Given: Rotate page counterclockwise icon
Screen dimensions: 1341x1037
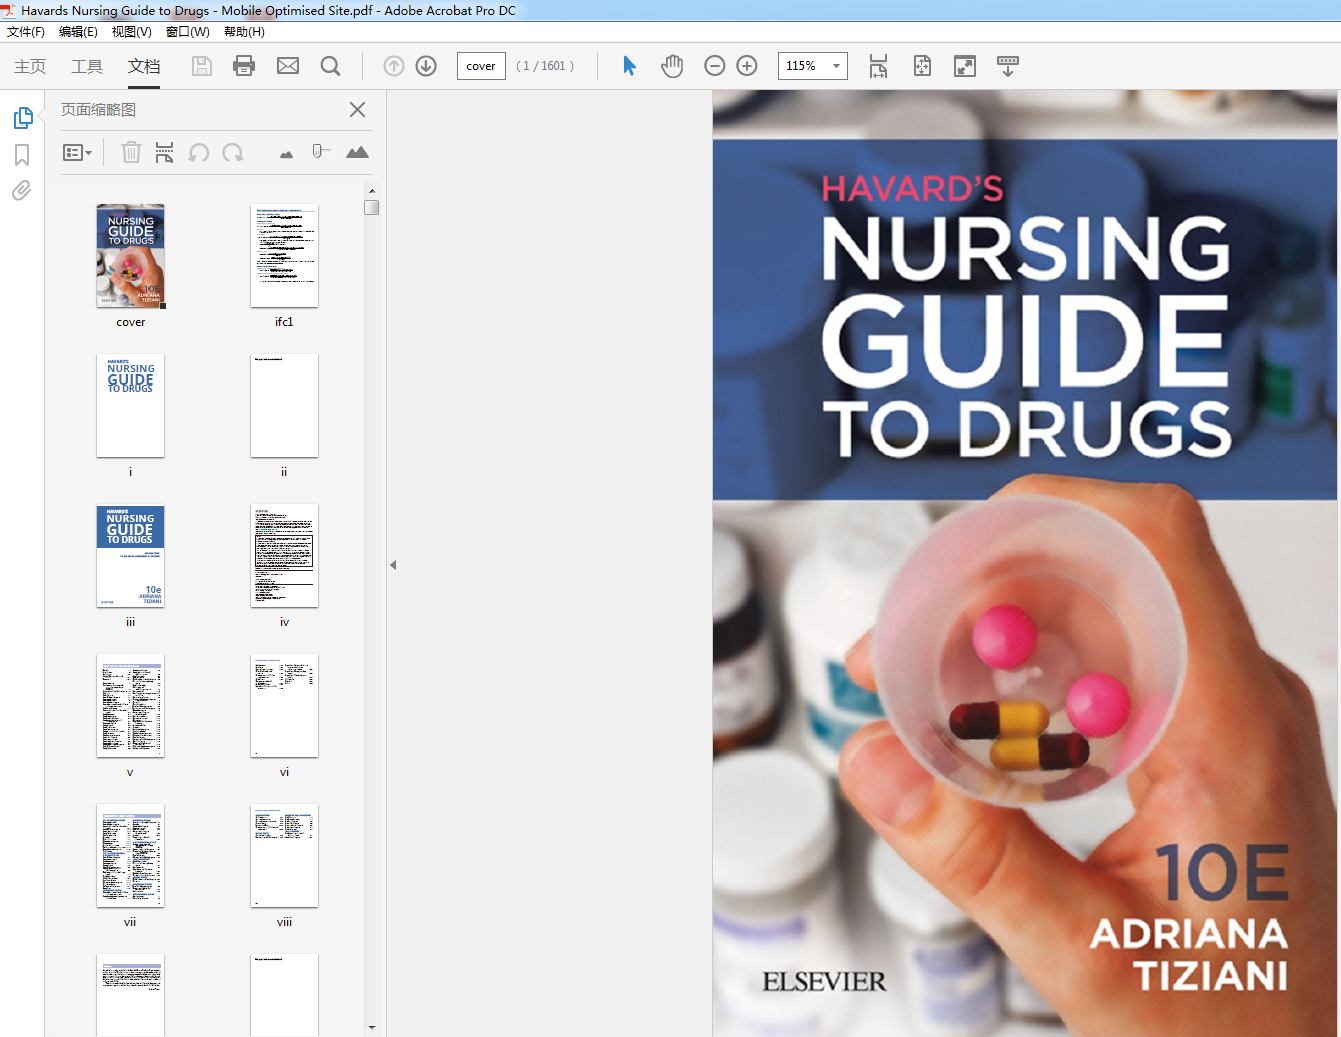Looking at the screenshot, I should coord(199,152).
